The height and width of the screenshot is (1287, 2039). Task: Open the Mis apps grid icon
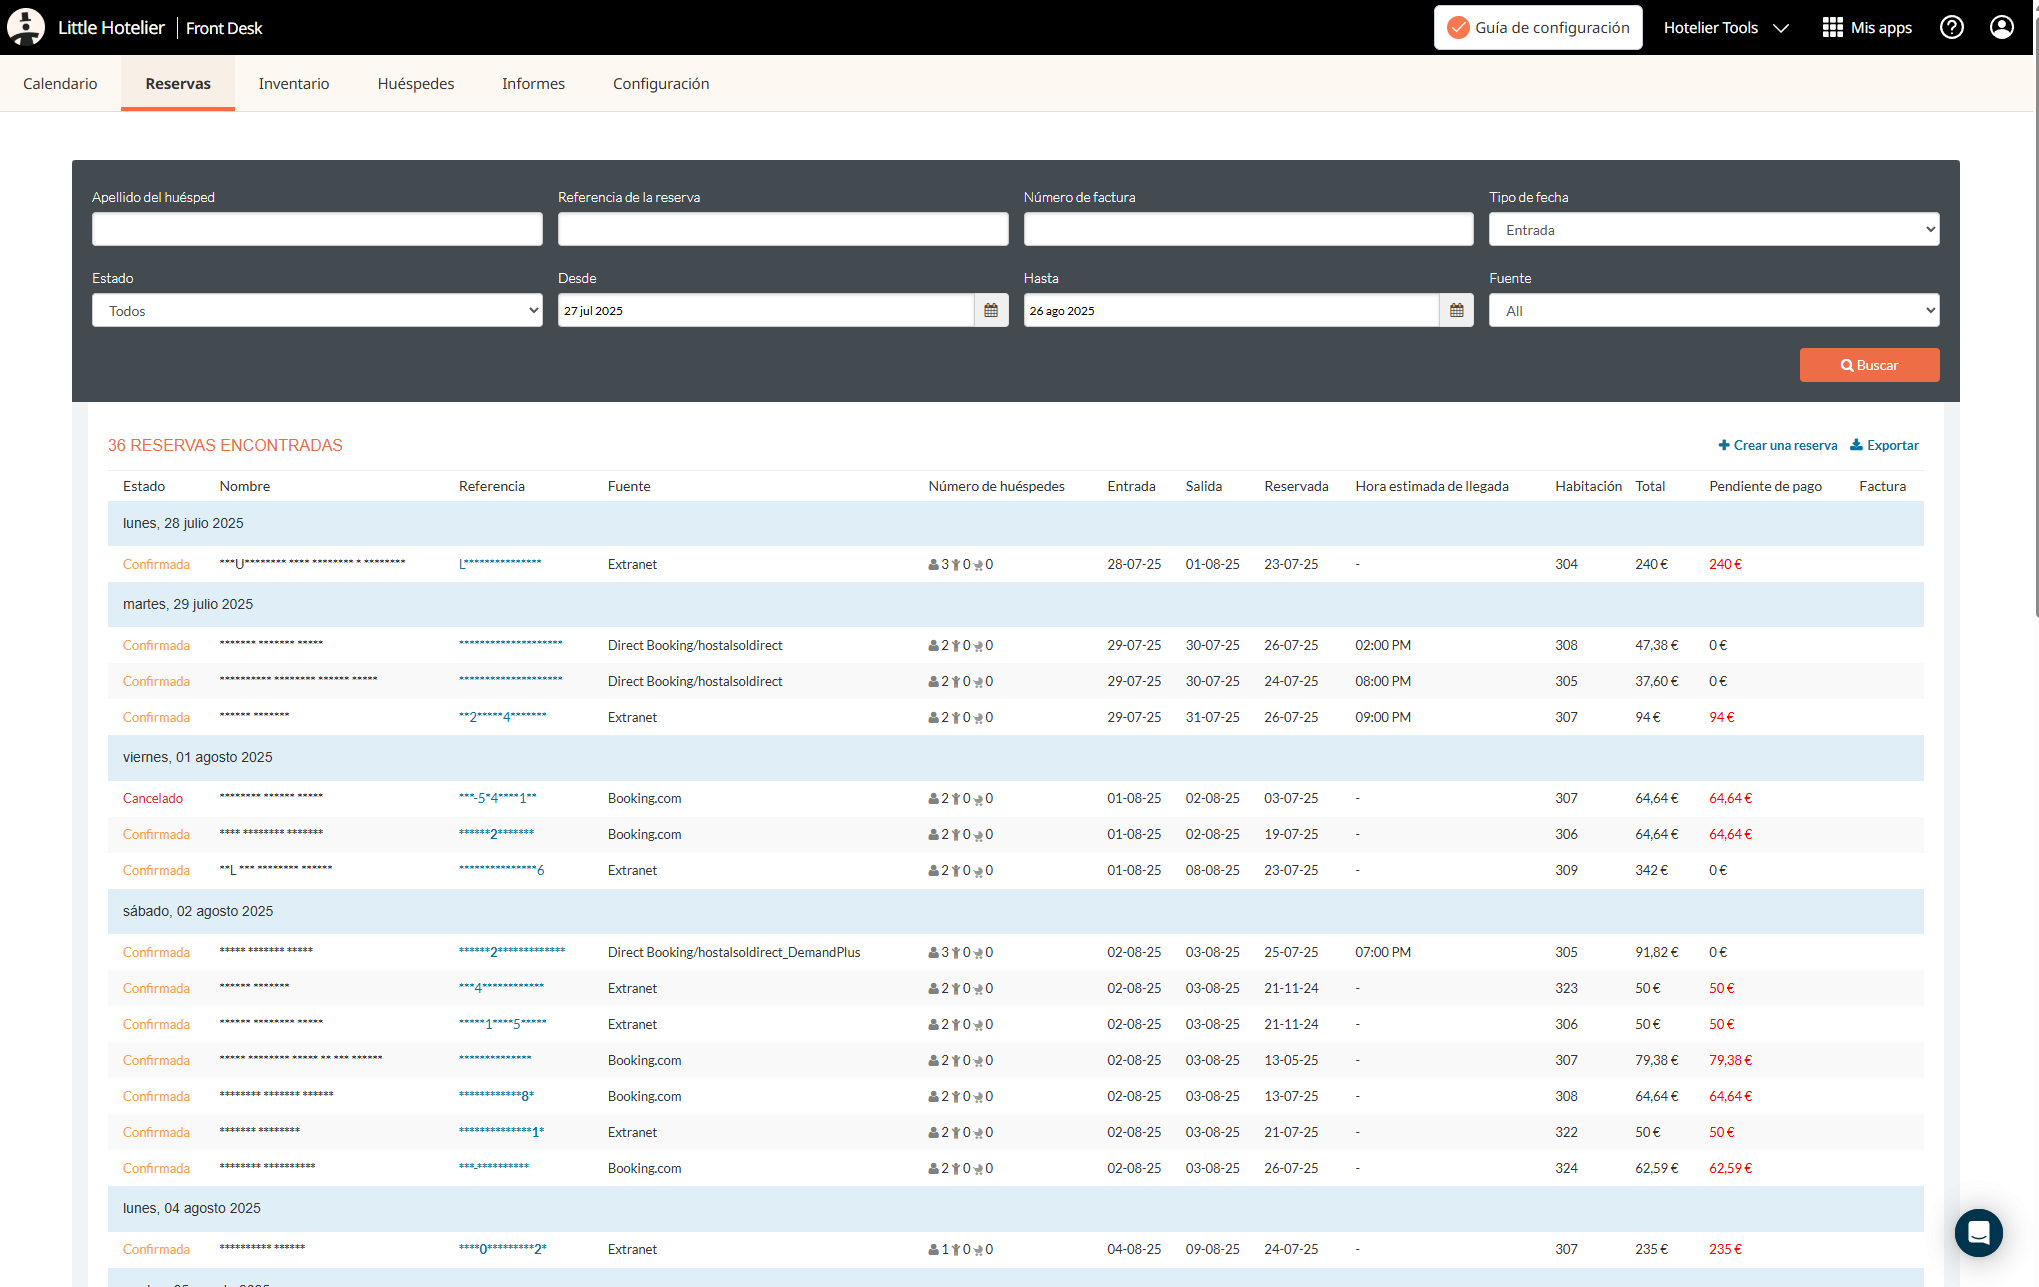click(x=1832, y=27)
